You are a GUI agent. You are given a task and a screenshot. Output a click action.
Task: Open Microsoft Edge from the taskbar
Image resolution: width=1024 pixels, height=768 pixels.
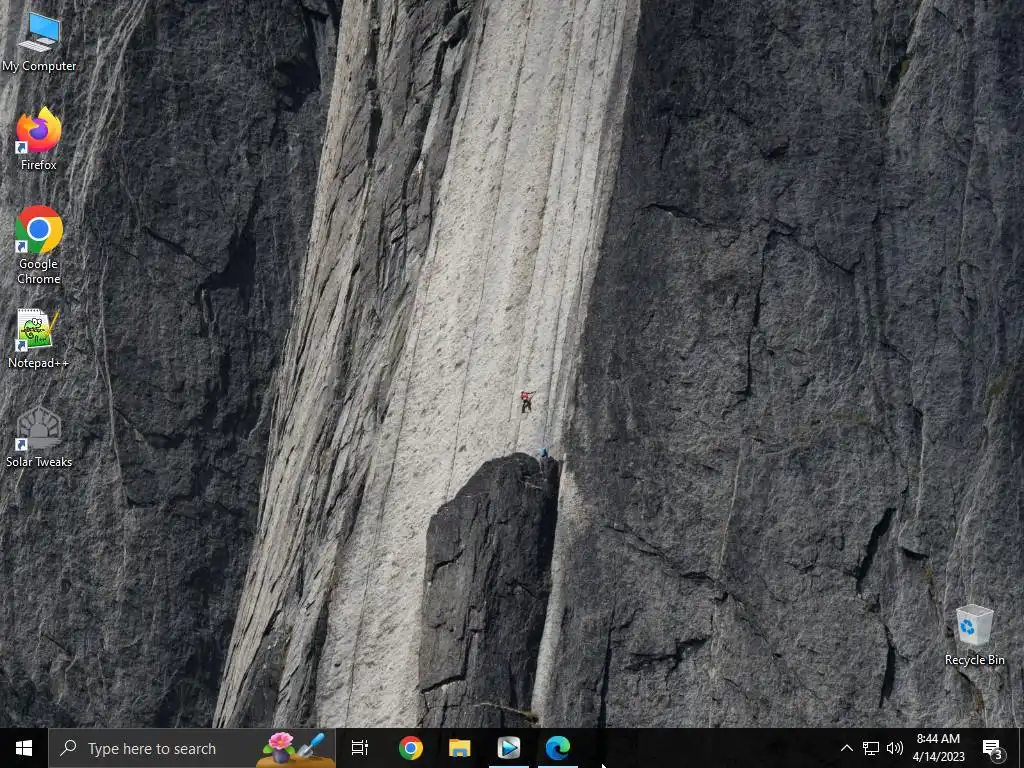pyautogui.click(x=558, y=748)
